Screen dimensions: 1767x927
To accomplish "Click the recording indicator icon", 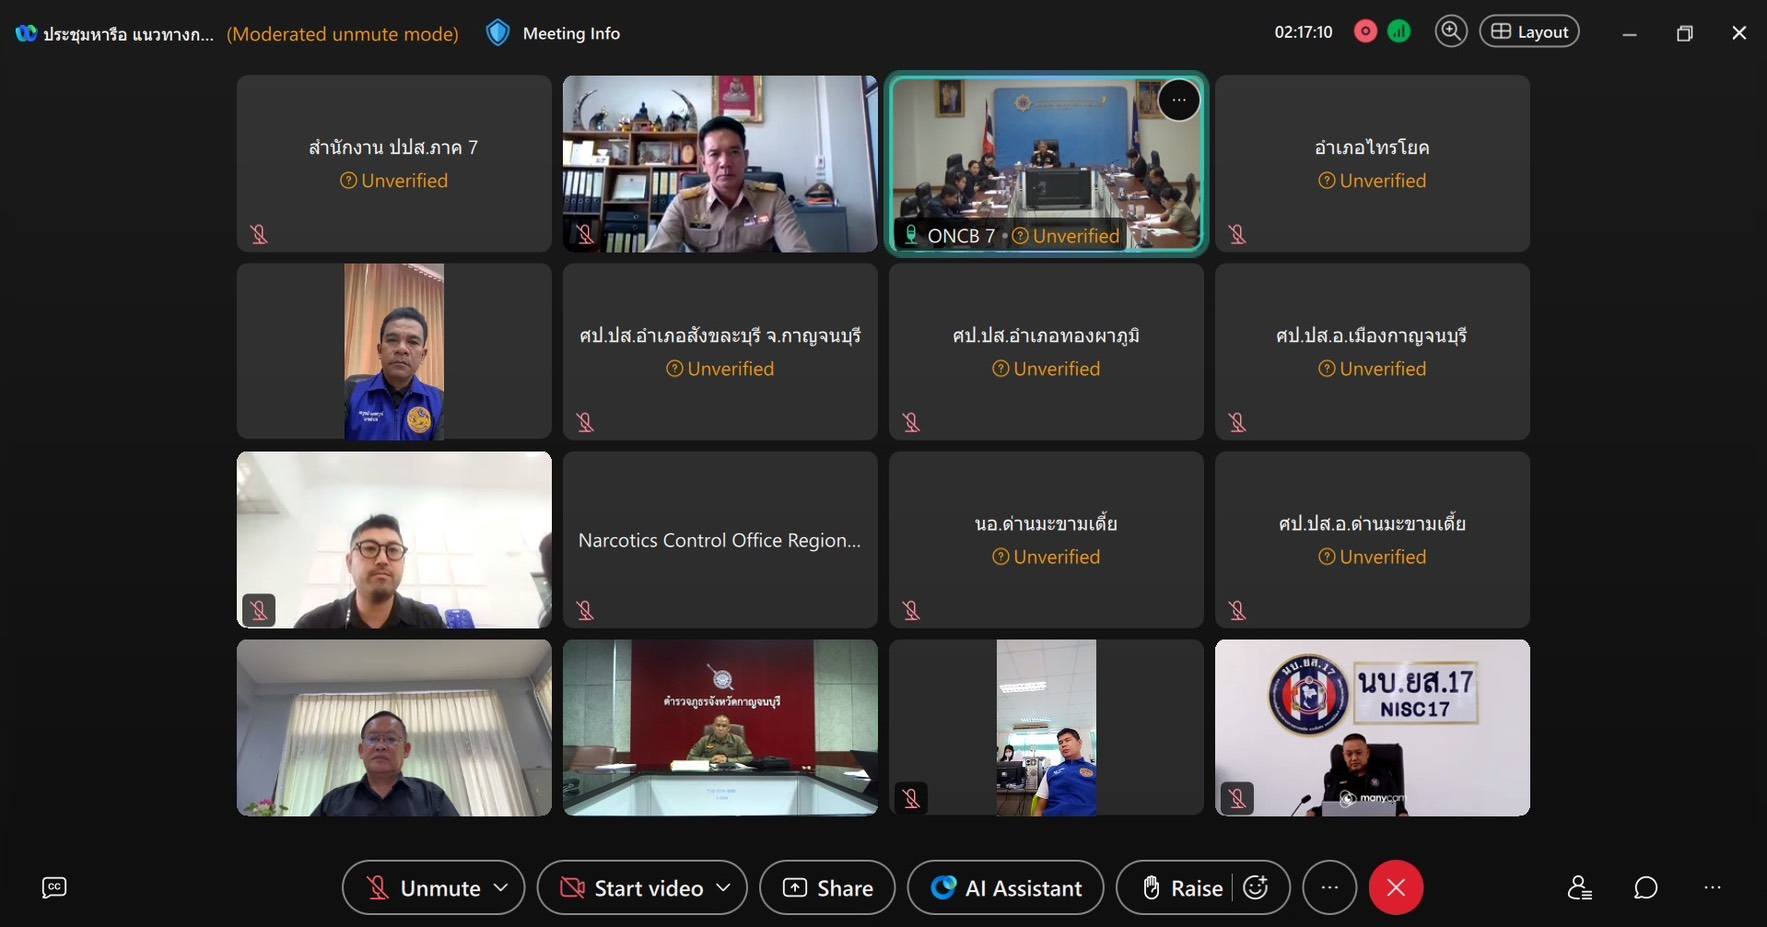I will click(1365, 32).
